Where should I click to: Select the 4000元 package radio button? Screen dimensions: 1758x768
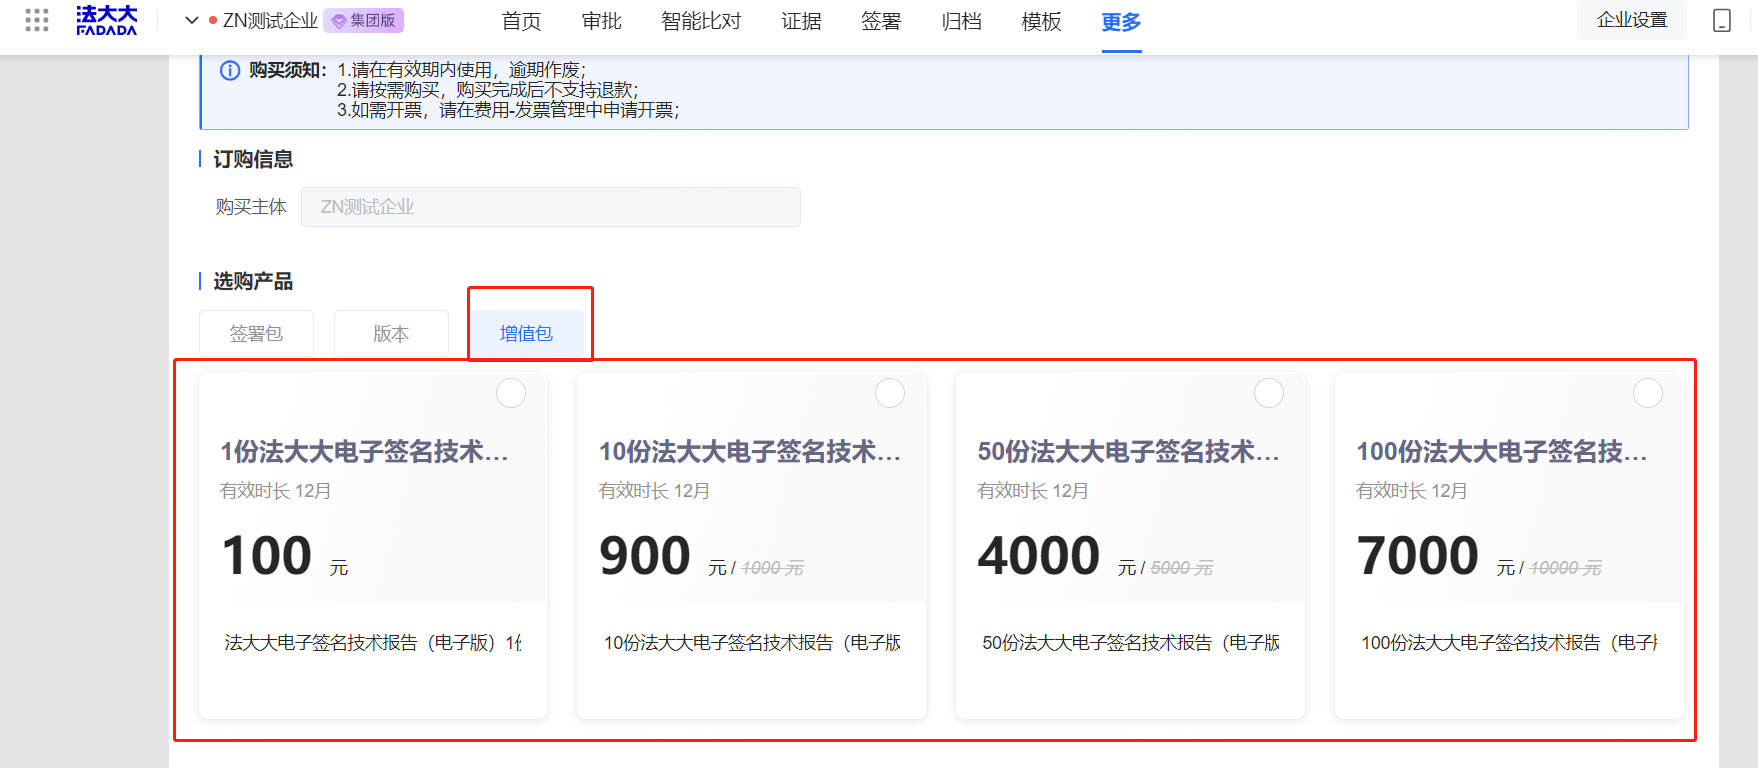[1269, 393]
